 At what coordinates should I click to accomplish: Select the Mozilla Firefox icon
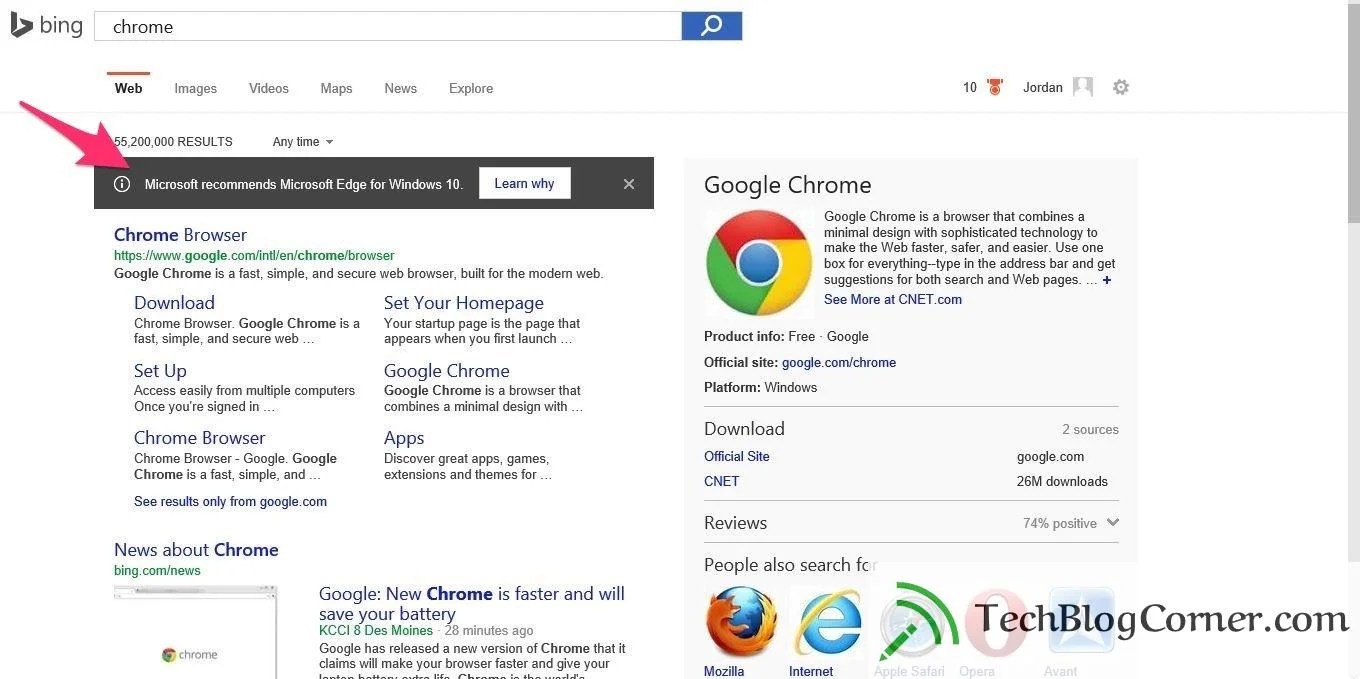(x=741, y=622)
